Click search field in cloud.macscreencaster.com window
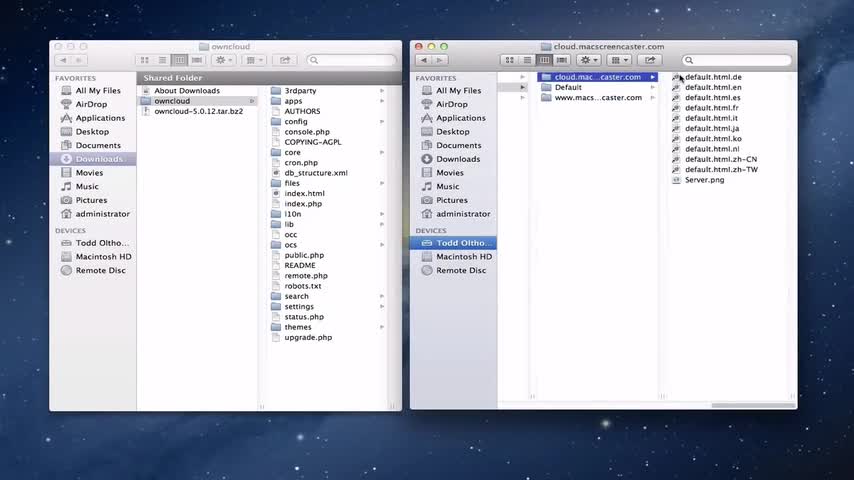854x480 pixels. point(736,60)
